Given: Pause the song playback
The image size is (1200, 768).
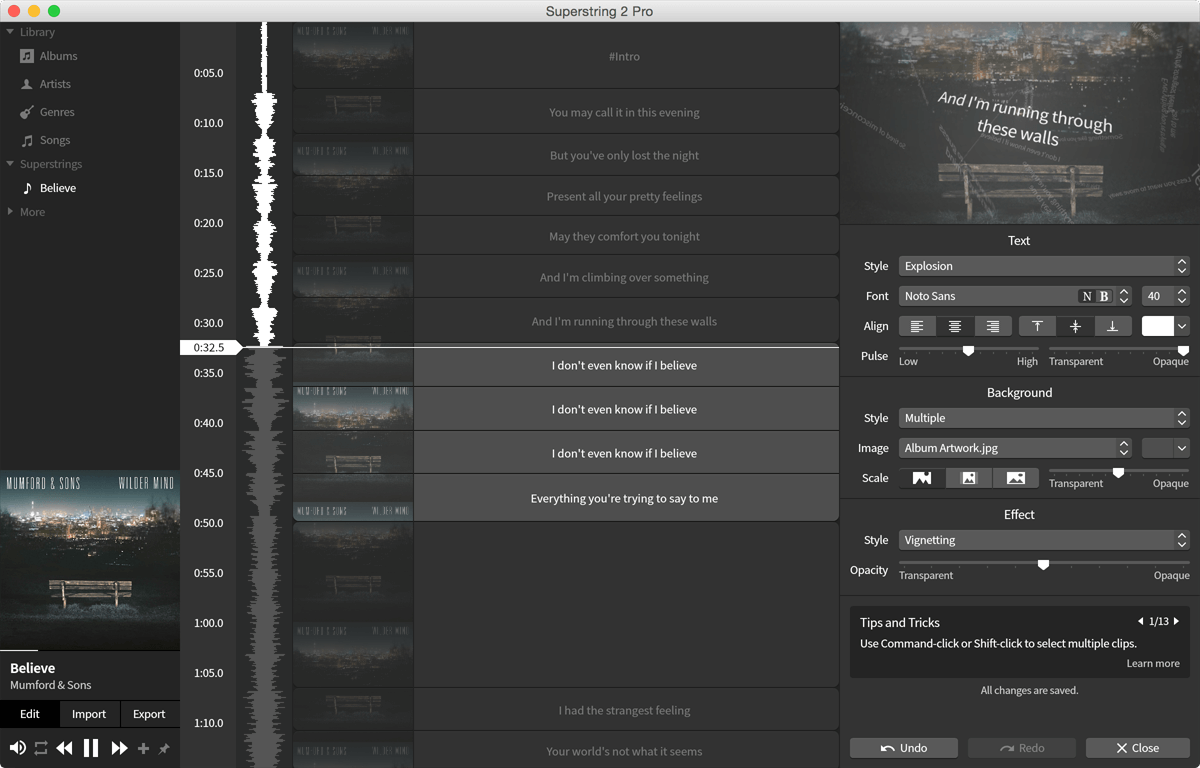Looking at the screenshot, I should (91, 748).
